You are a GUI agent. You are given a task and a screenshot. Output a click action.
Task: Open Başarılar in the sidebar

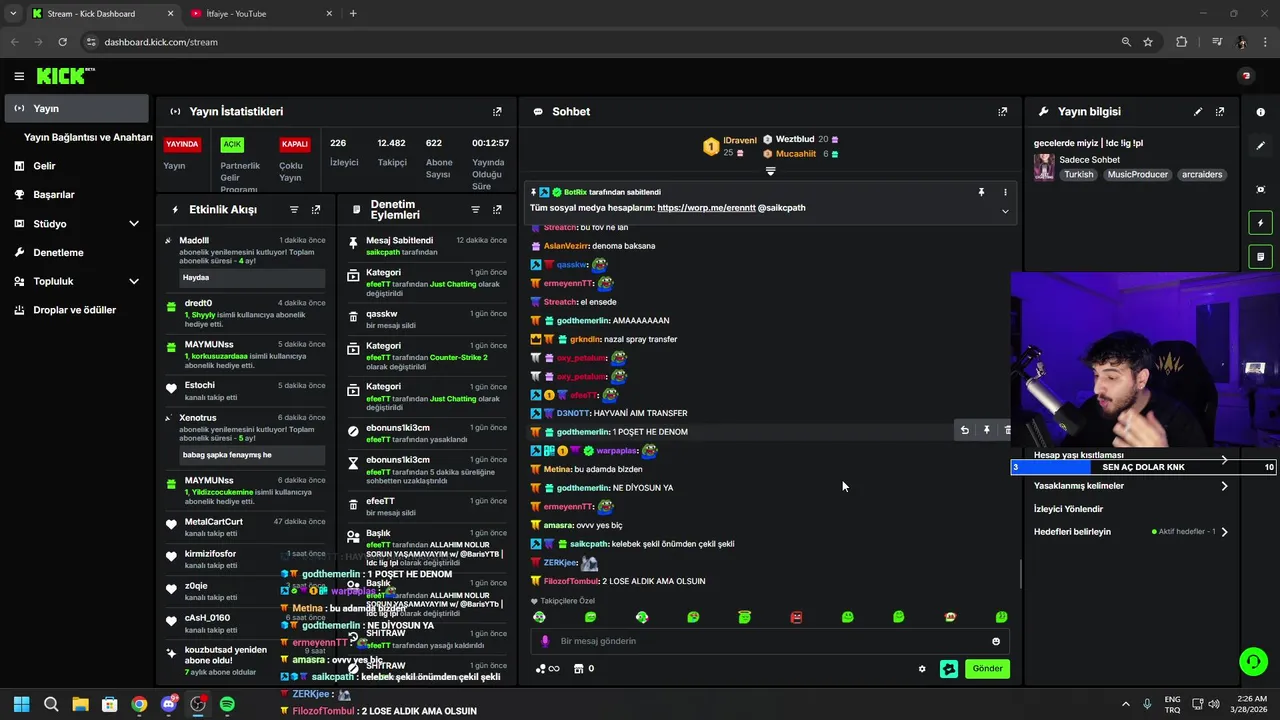pos(54,195)
